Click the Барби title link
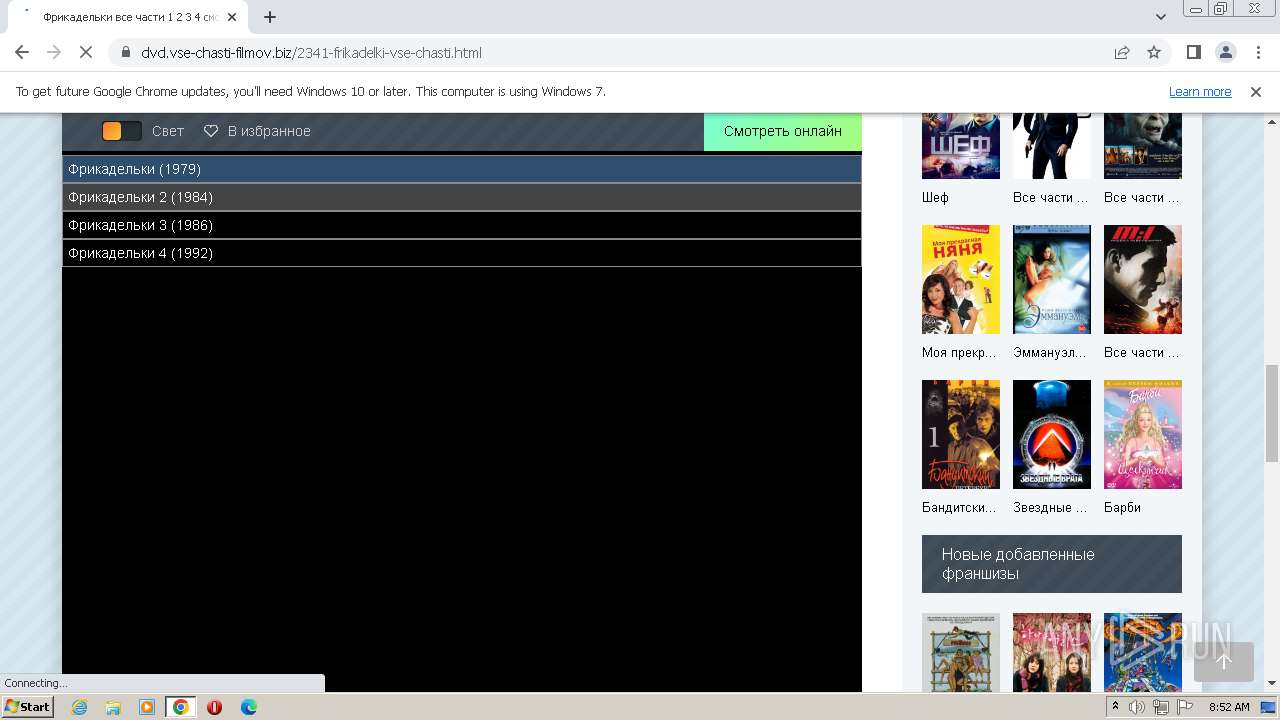This screenshot has height=720, width=1280. pyautogui.click(x=1122, y=507)
